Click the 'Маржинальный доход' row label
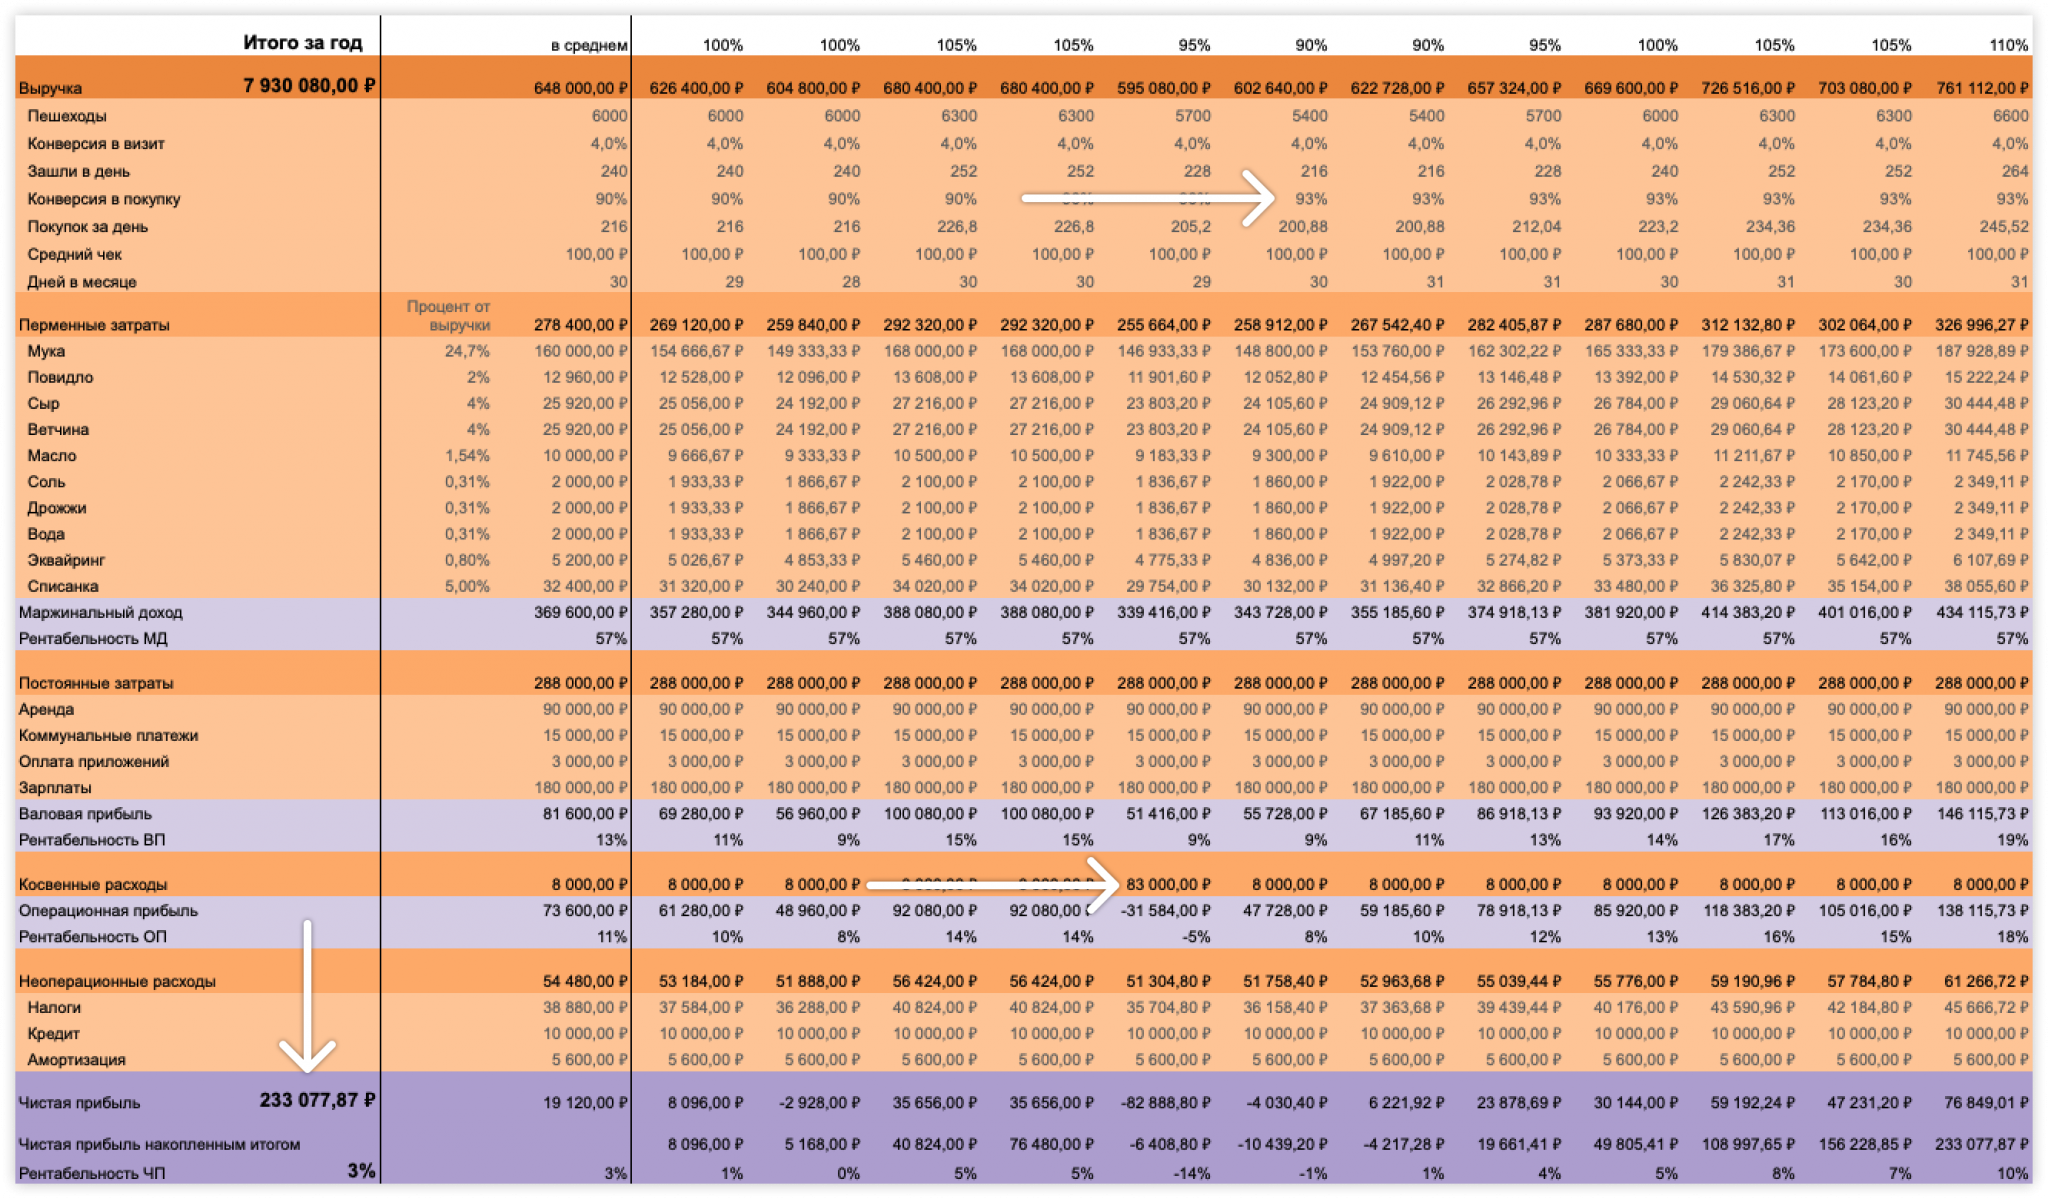Viewport: 2048px width, 1199px height. [x=100, y=612]
